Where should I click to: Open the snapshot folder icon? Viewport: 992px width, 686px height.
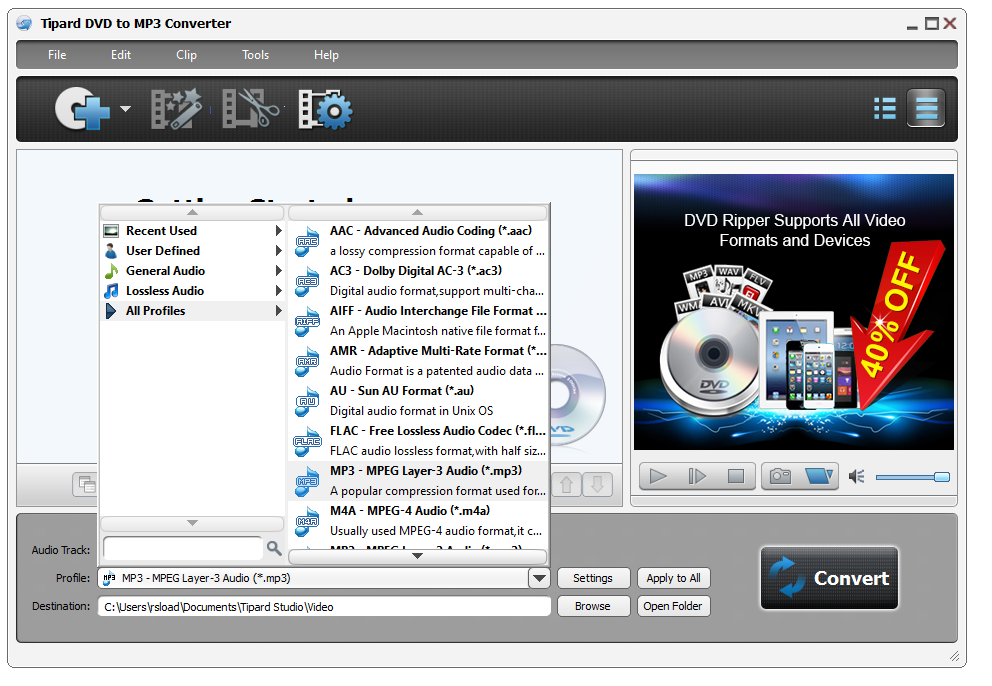pos(819,477)
